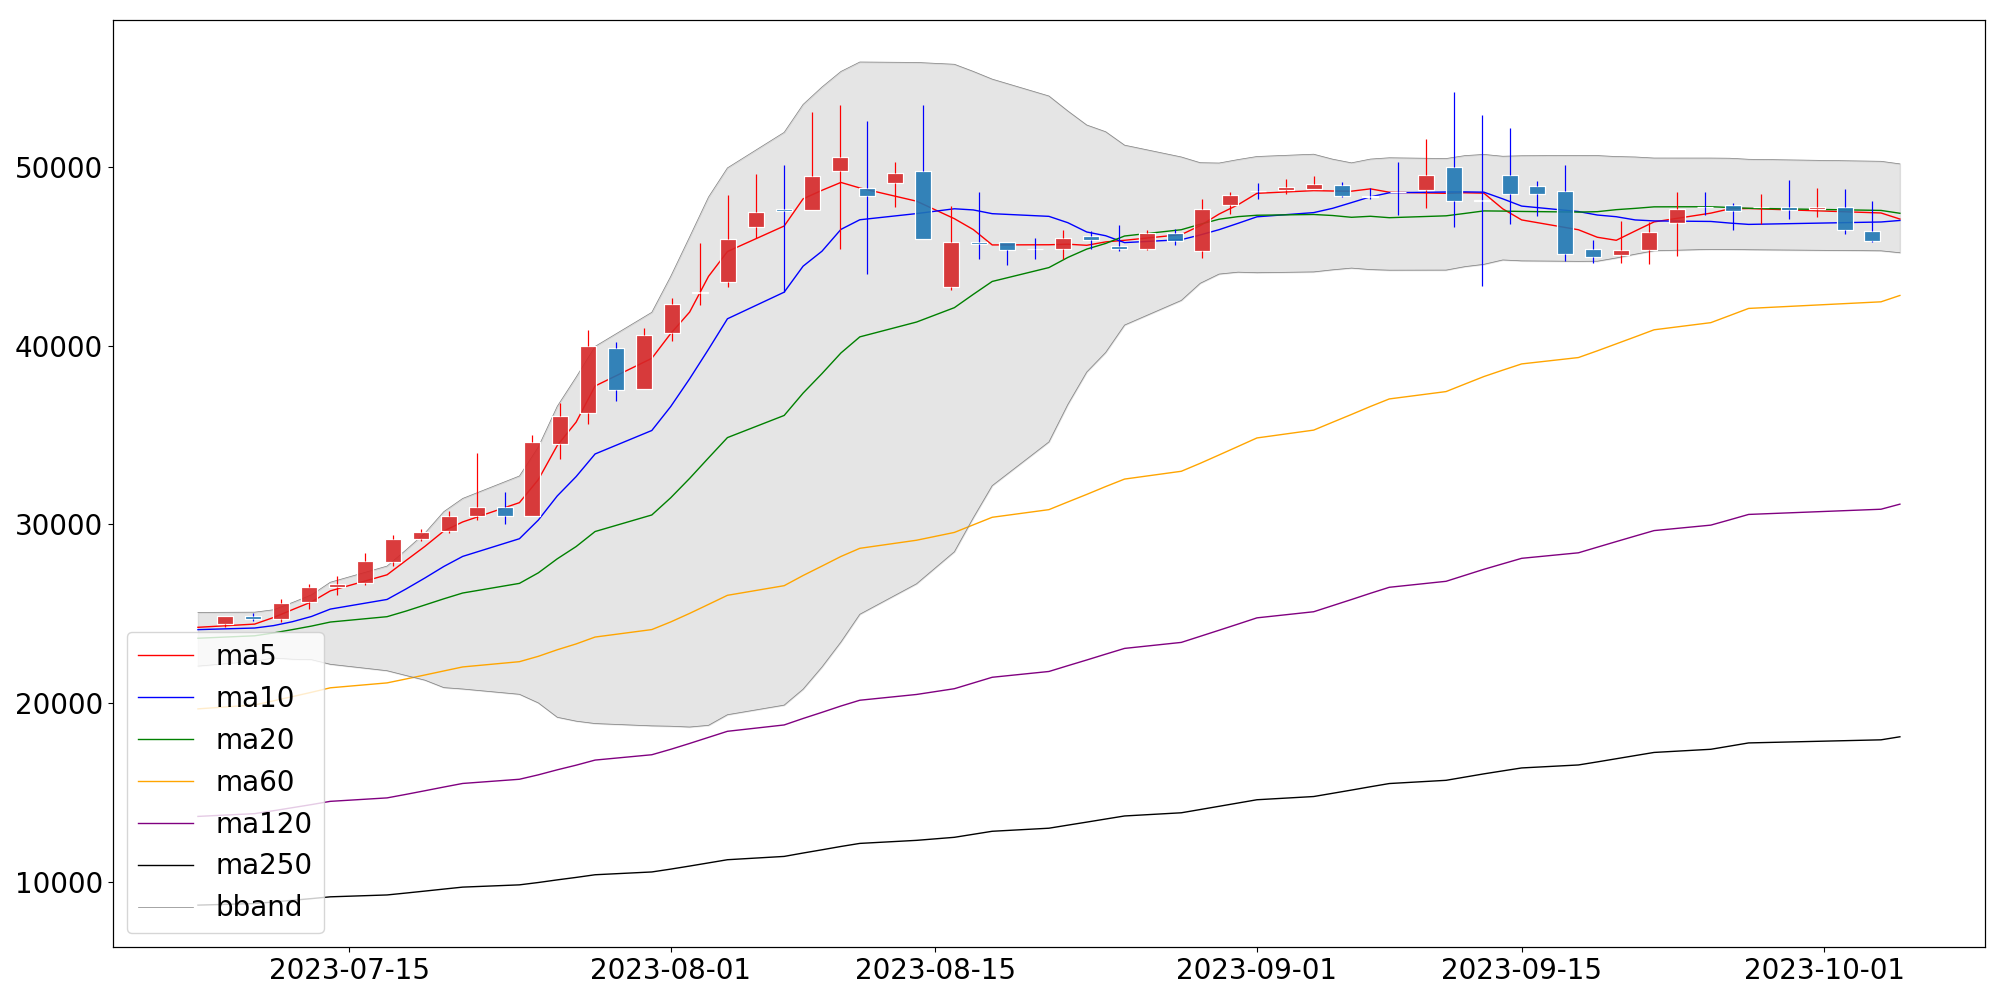Click the 10000 y-axis tick label

[59, 883]
